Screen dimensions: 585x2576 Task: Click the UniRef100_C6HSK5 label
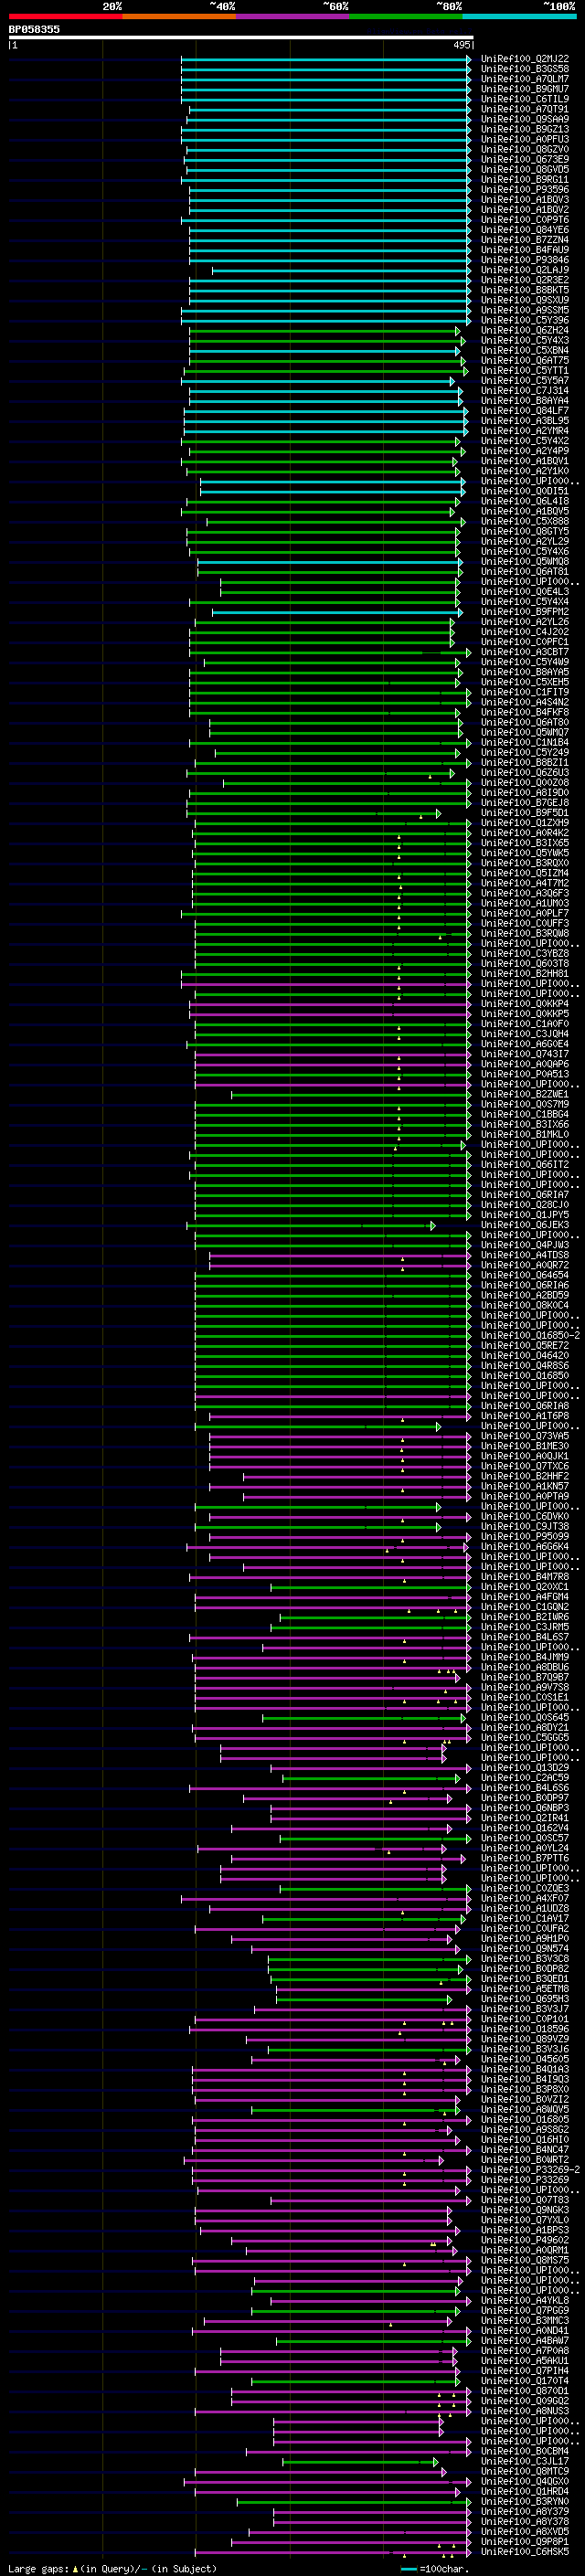(x=525, y=2550)
